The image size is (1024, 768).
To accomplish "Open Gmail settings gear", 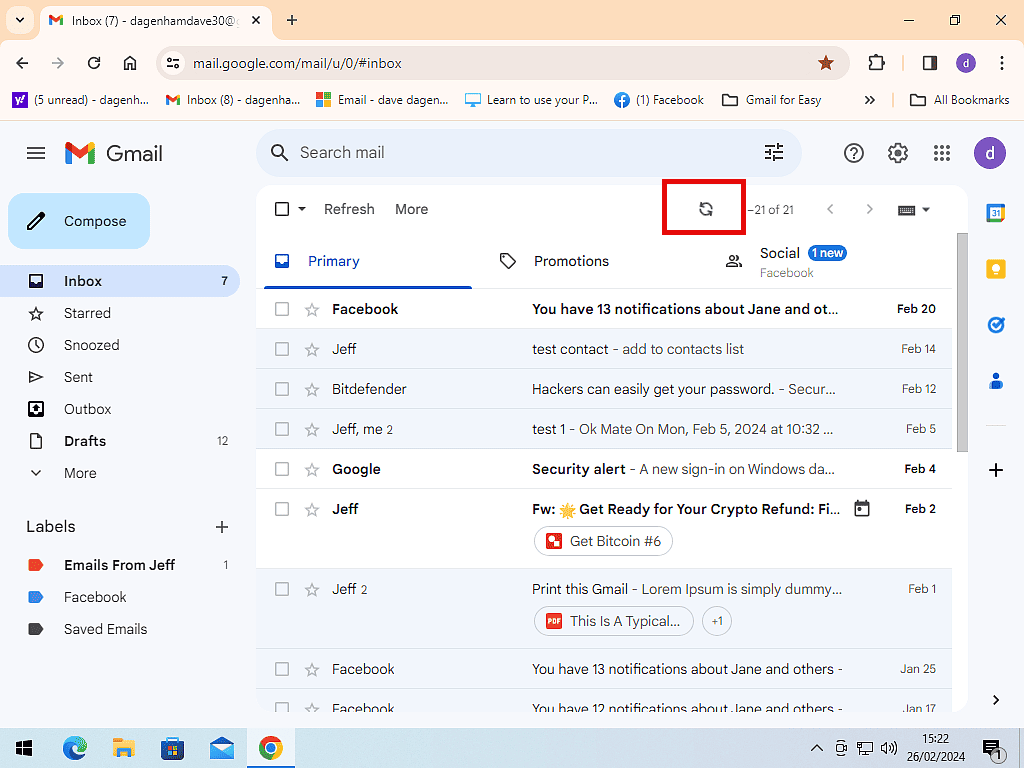I will pyautogui.click(x=897, y=153).
